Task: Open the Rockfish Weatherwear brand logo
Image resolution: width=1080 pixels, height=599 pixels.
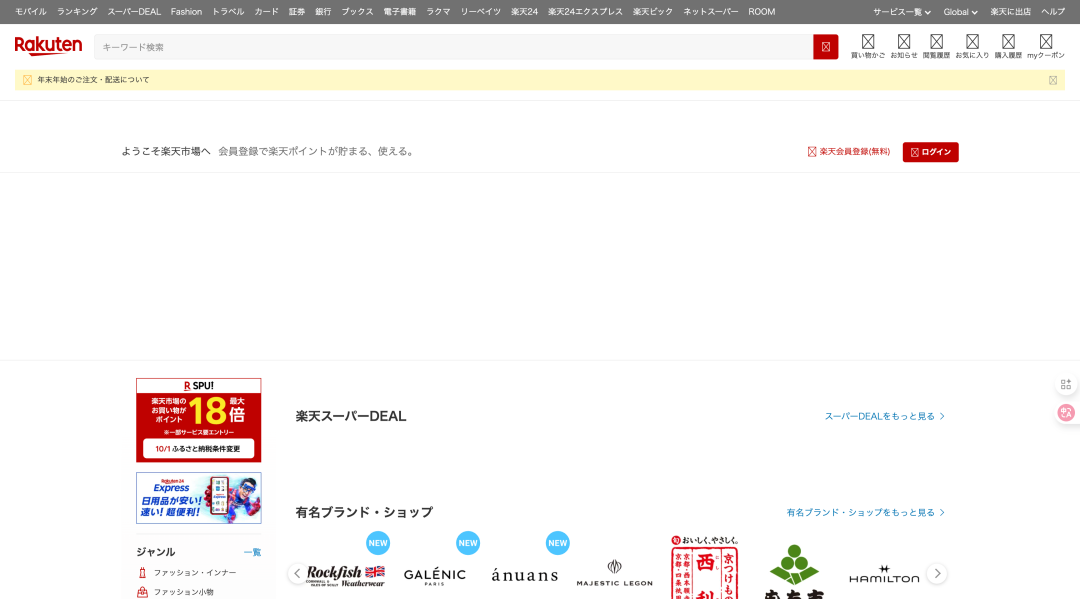Action: pyautogui.click(x=346, y=575)
